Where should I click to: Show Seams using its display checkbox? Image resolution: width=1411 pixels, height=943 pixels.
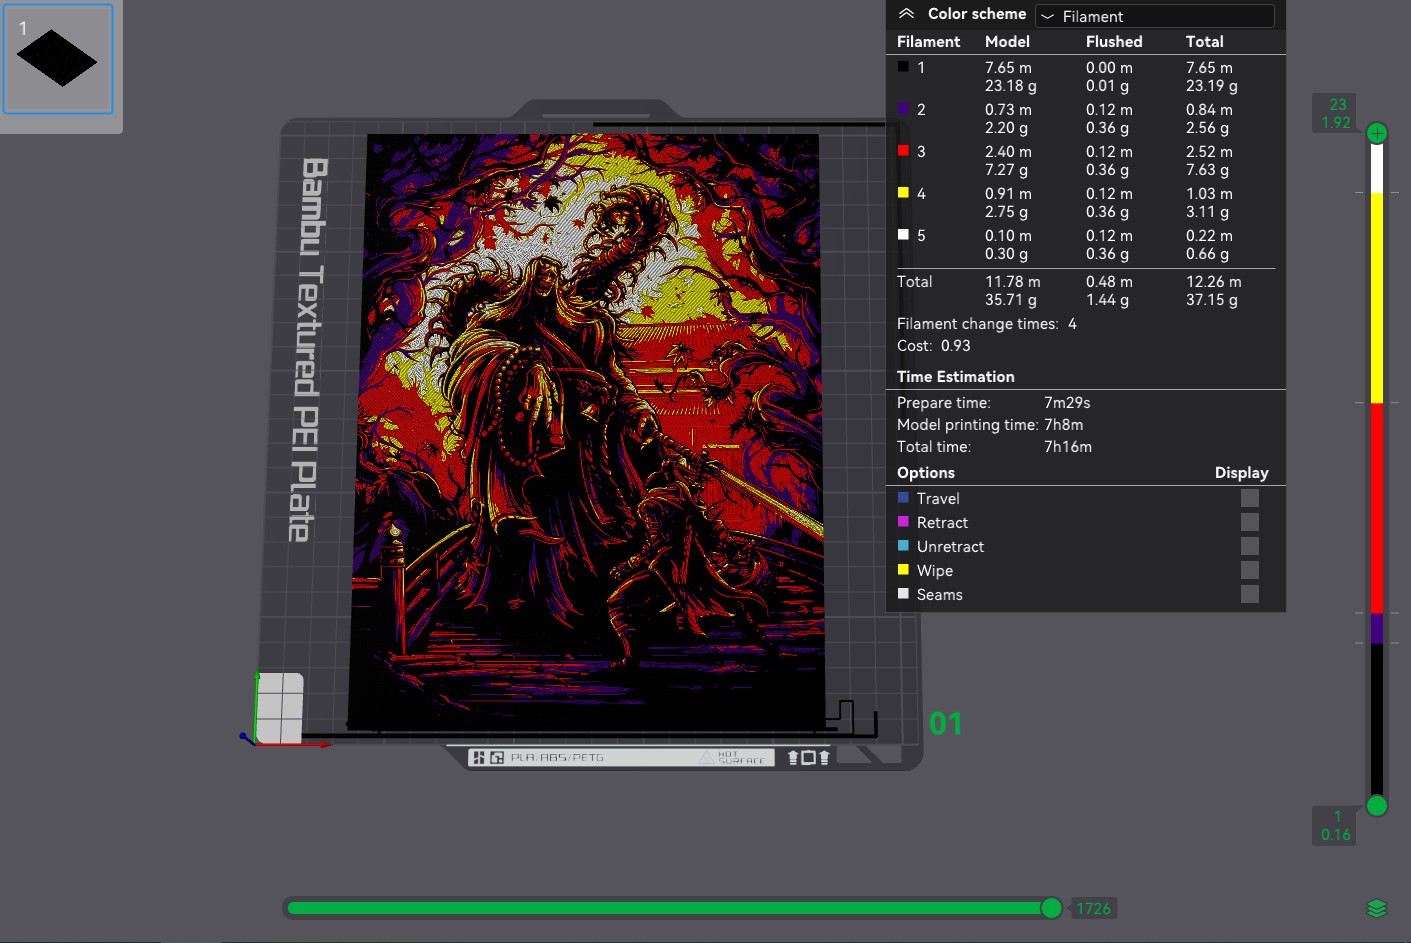tap(1249, 594)
